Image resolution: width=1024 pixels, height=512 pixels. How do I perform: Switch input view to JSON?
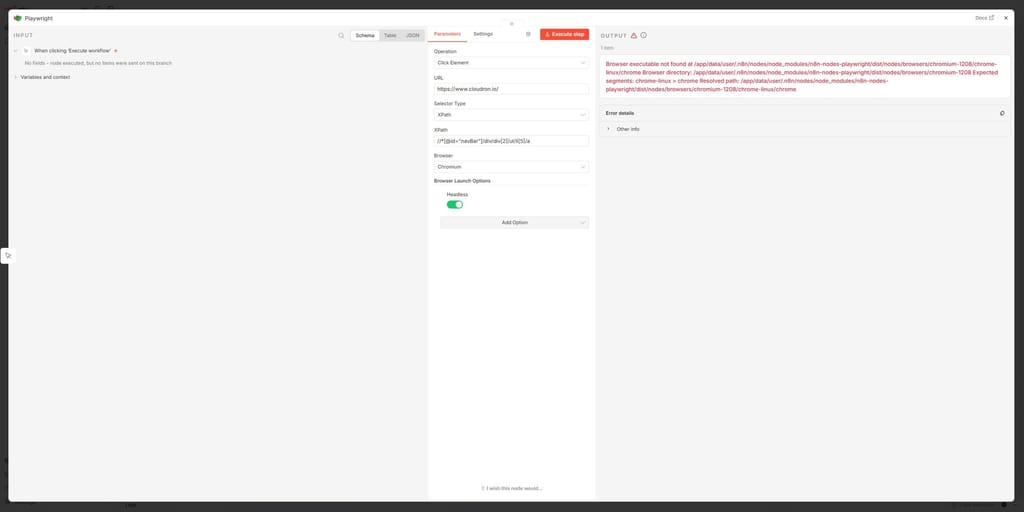[x=412, y=35]
